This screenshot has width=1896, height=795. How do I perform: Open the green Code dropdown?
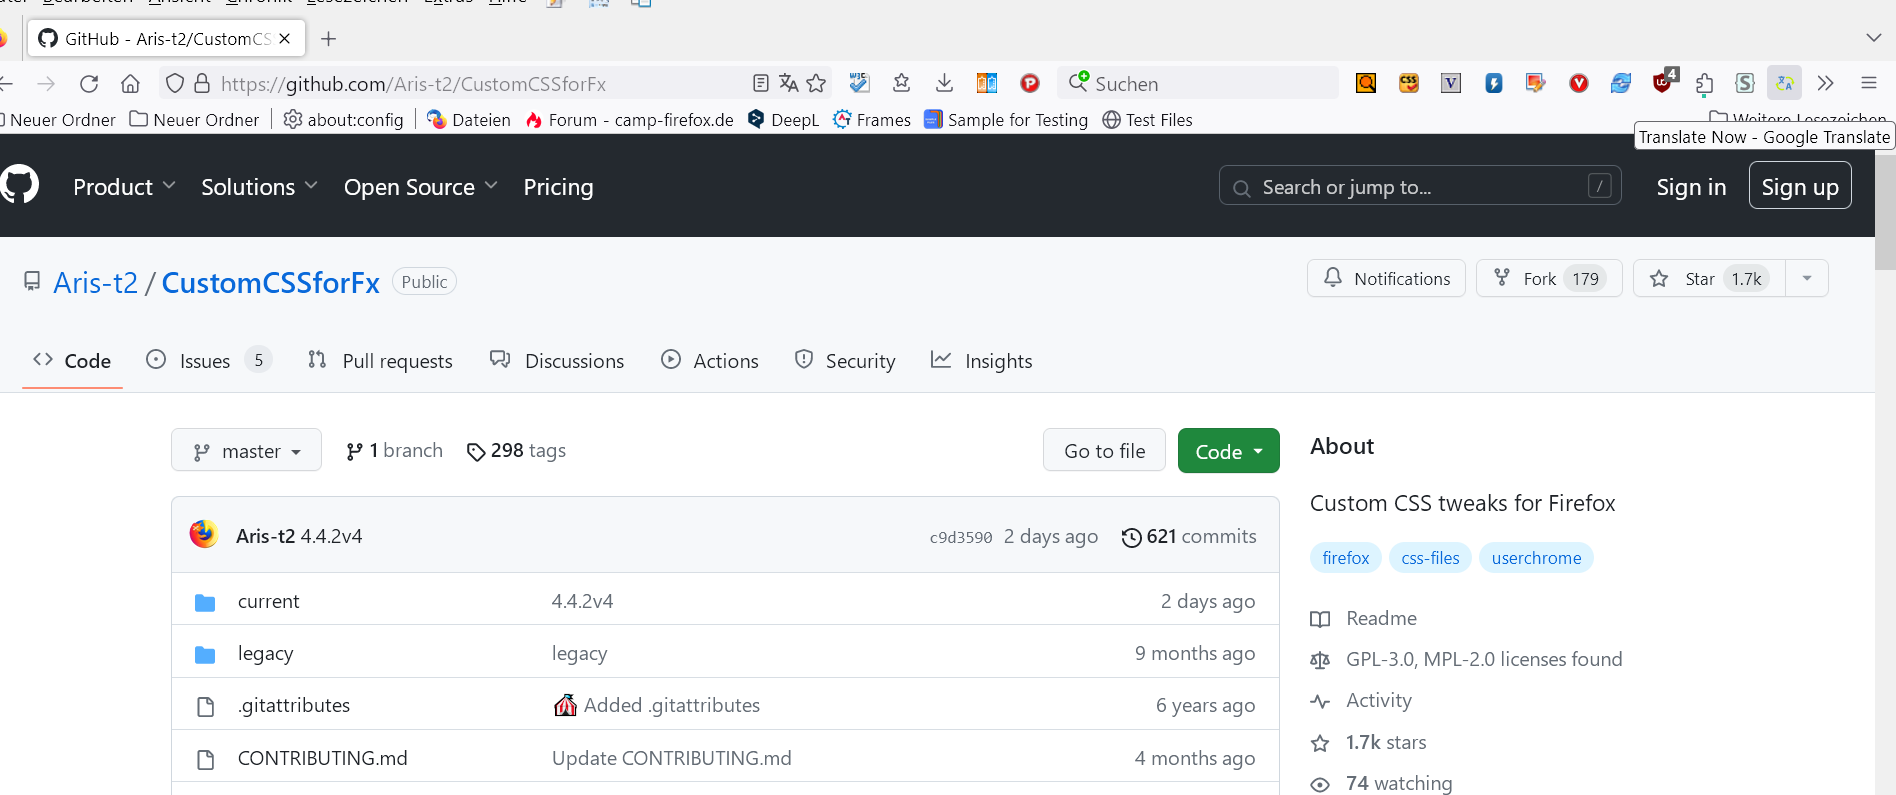click(x=1228, y=451)
